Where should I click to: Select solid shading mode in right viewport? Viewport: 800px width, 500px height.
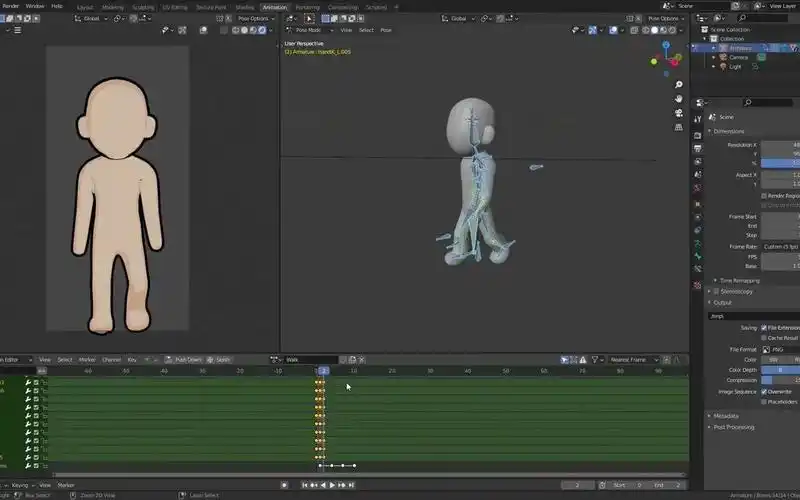click(655, 30)
